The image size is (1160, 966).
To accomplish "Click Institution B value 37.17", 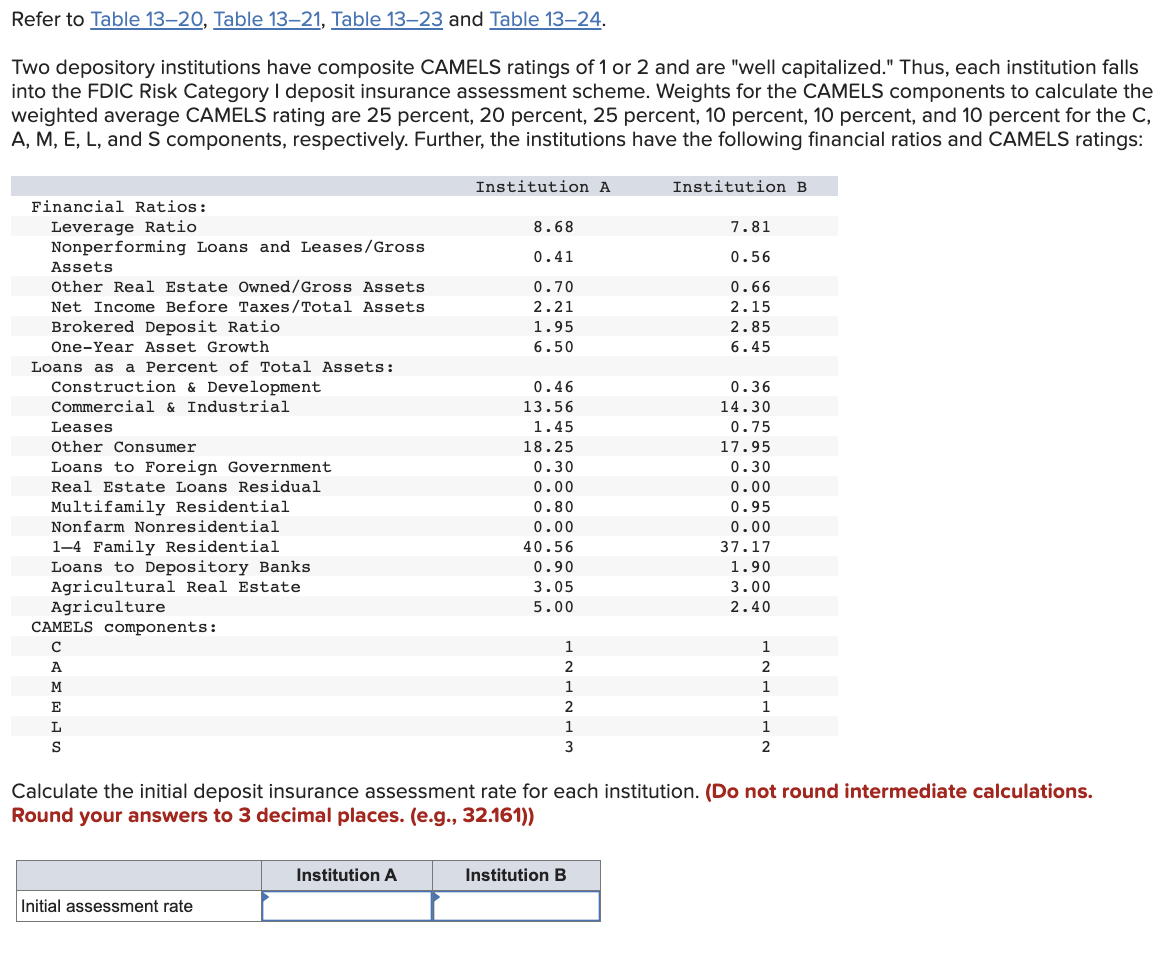I will point(746,547).
